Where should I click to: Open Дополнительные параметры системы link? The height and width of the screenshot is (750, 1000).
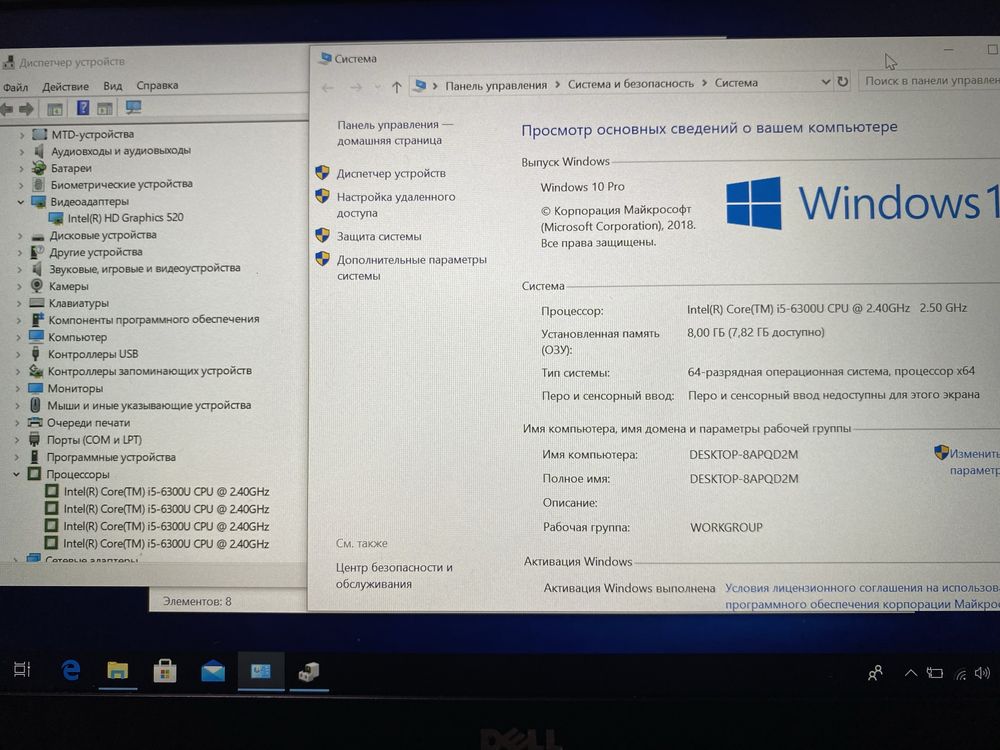click(x=411, y=268)
